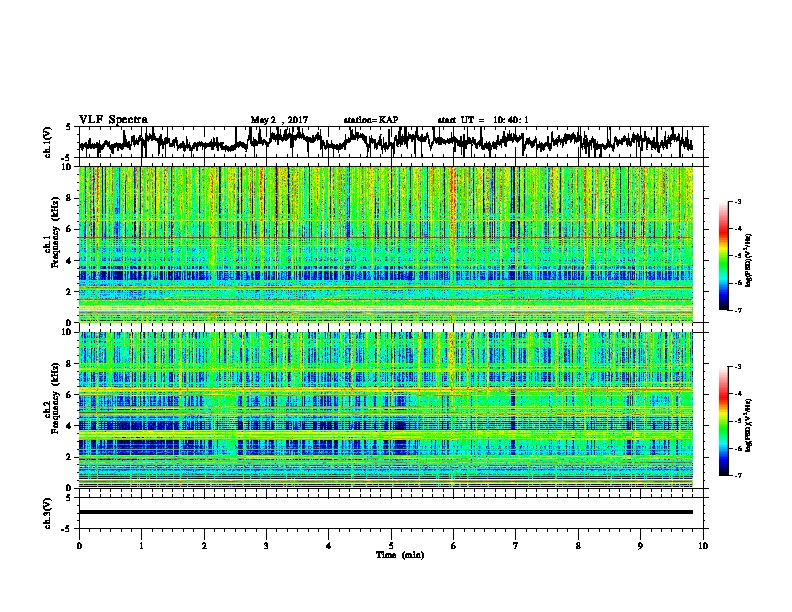Click the "4" kHz tick on ch.1 axis
This screenshot has width=792, height=612.
(x=69, y=261)
